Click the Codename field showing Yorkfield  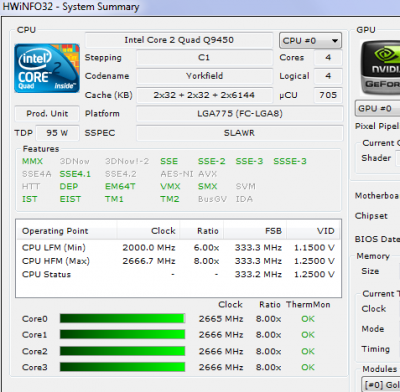point(205,76)
